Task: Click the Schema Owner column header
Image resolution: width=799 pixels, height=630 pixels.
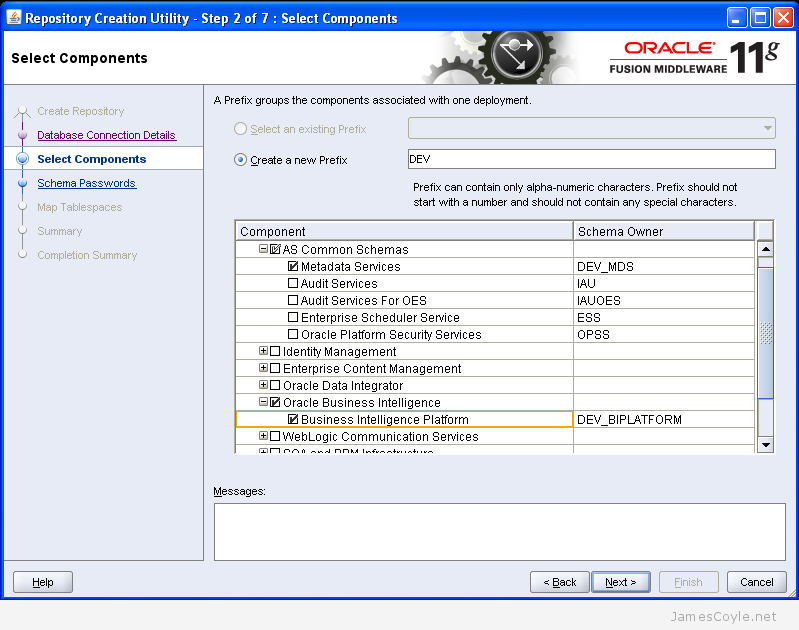Action: tap(663, 231)
